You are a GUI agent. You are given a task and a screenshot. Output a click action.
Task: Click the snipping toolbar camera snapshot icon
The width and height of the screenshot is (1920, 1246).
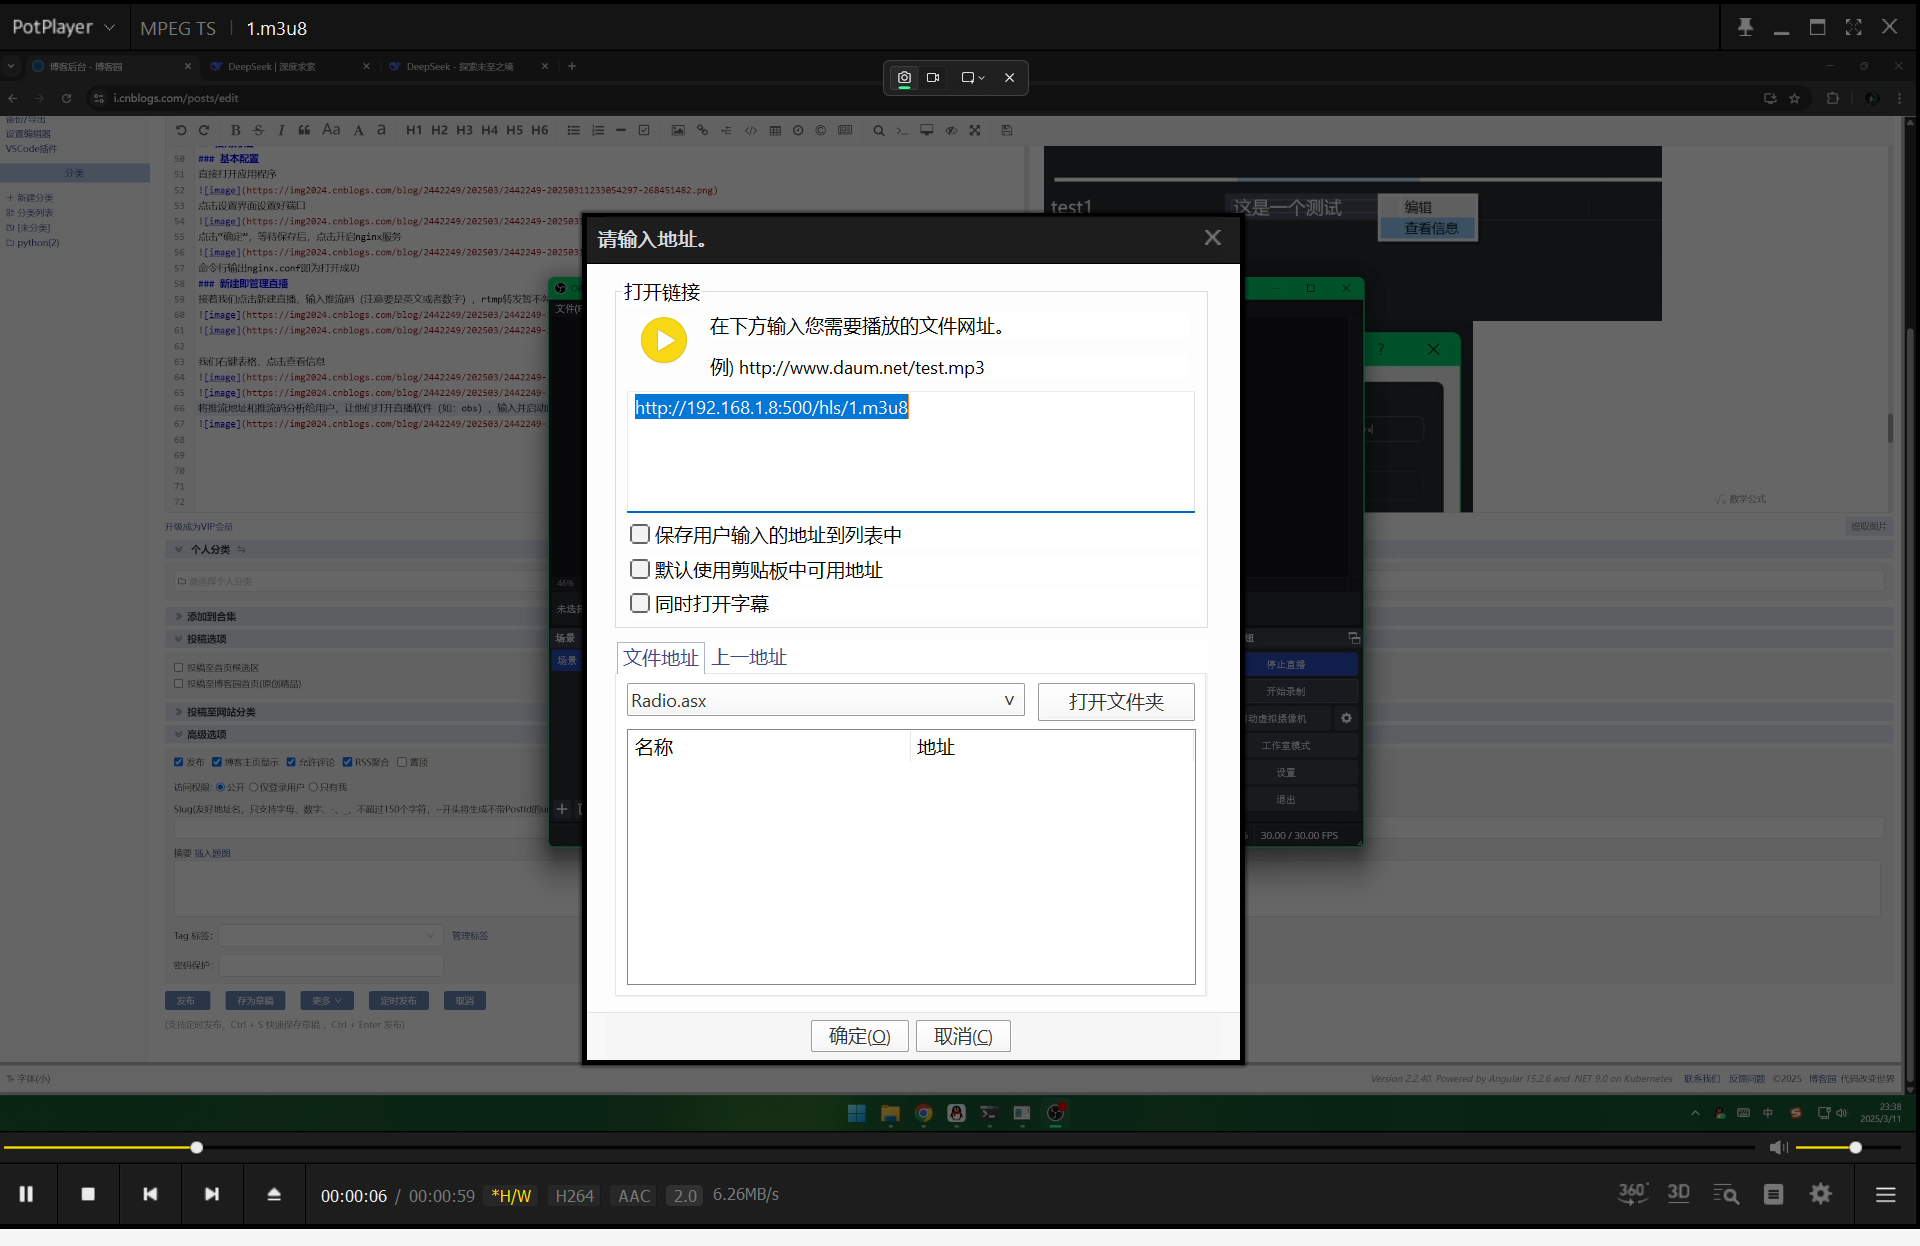tap(904, 77)
